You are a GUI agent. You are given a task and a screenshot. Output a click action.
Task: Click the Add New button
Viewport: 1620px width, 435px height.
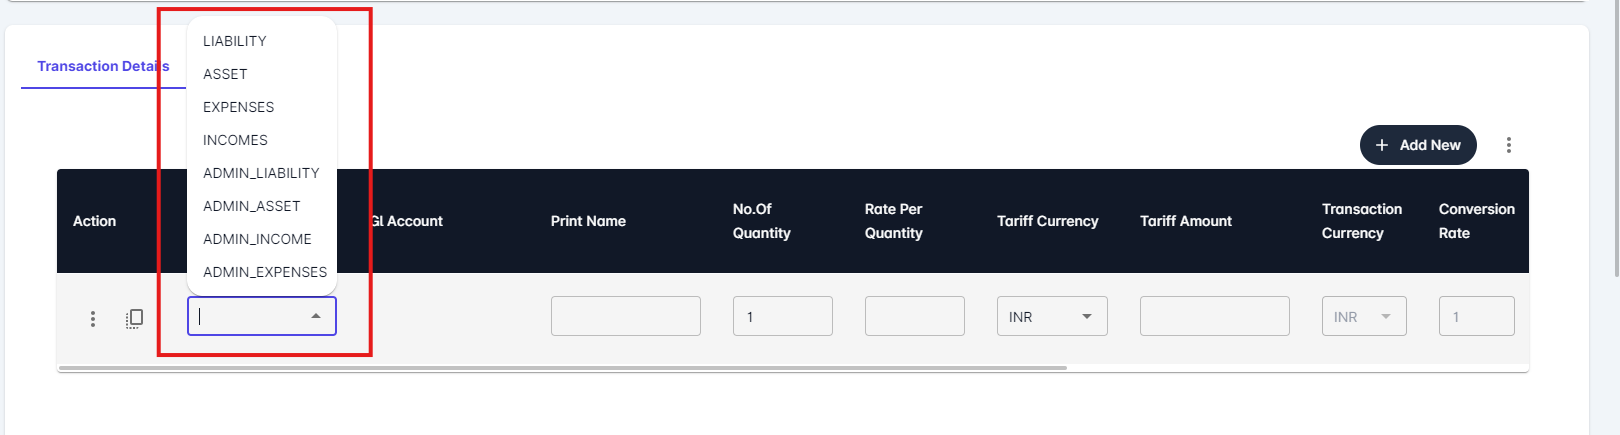pyautogui.click(x=1418, y=145)
